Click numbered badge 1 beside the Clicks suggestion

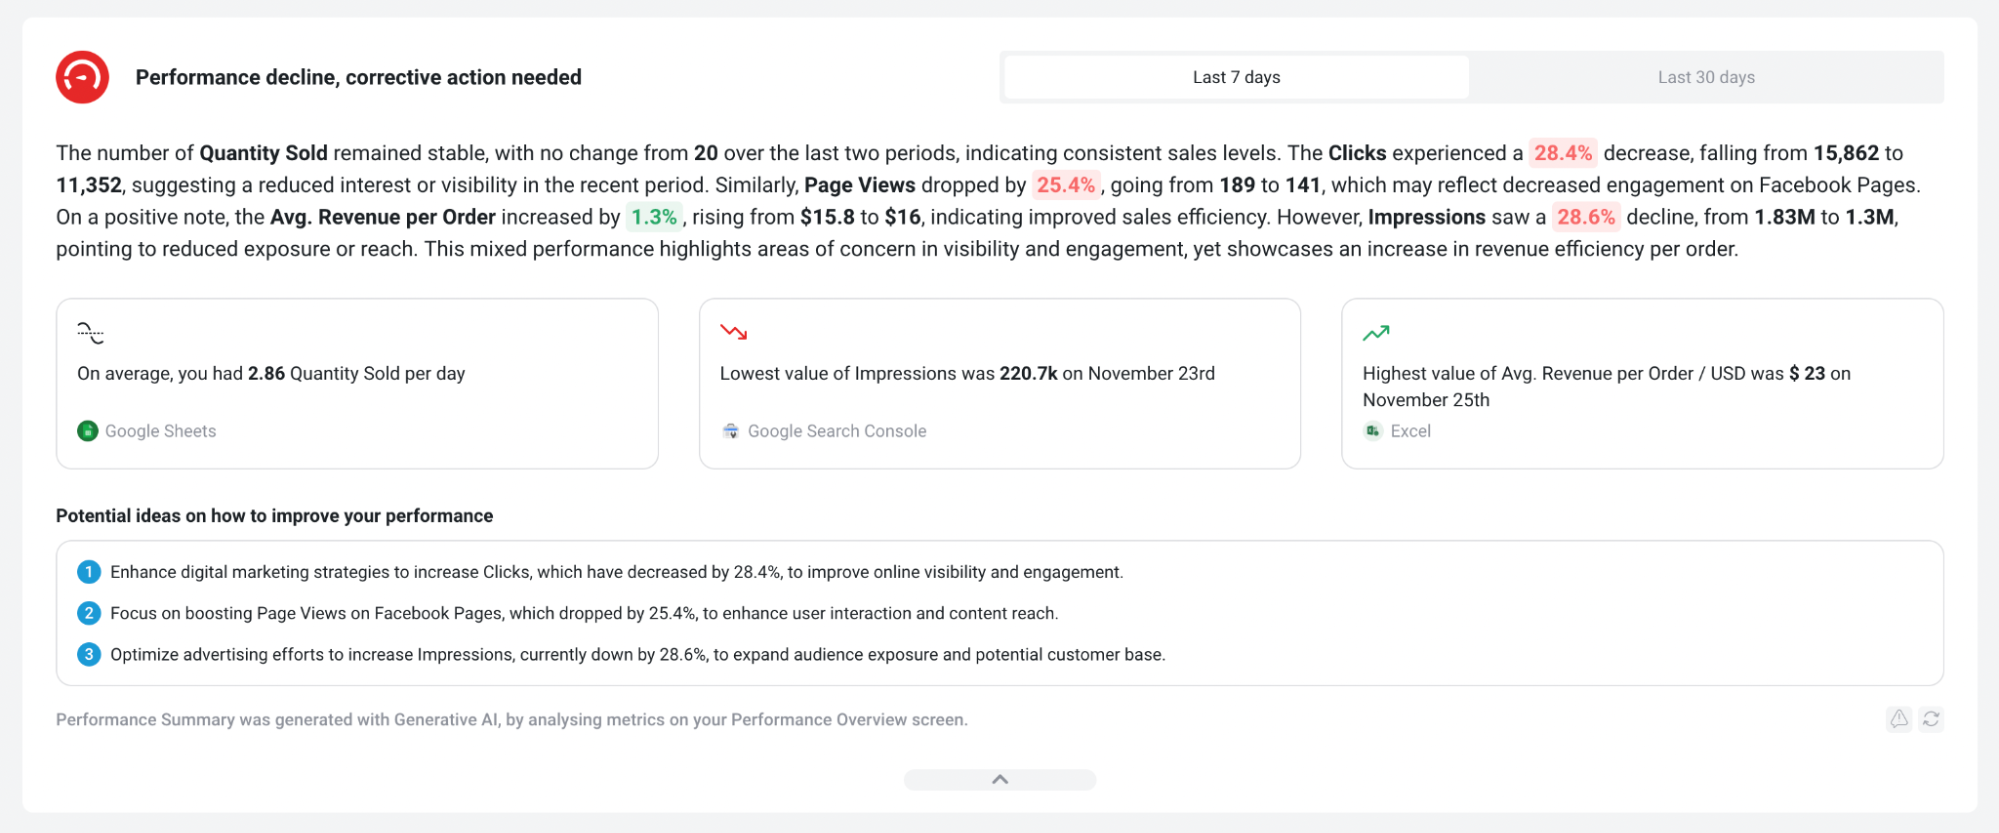pyautogui.click(x=89, y=572)
